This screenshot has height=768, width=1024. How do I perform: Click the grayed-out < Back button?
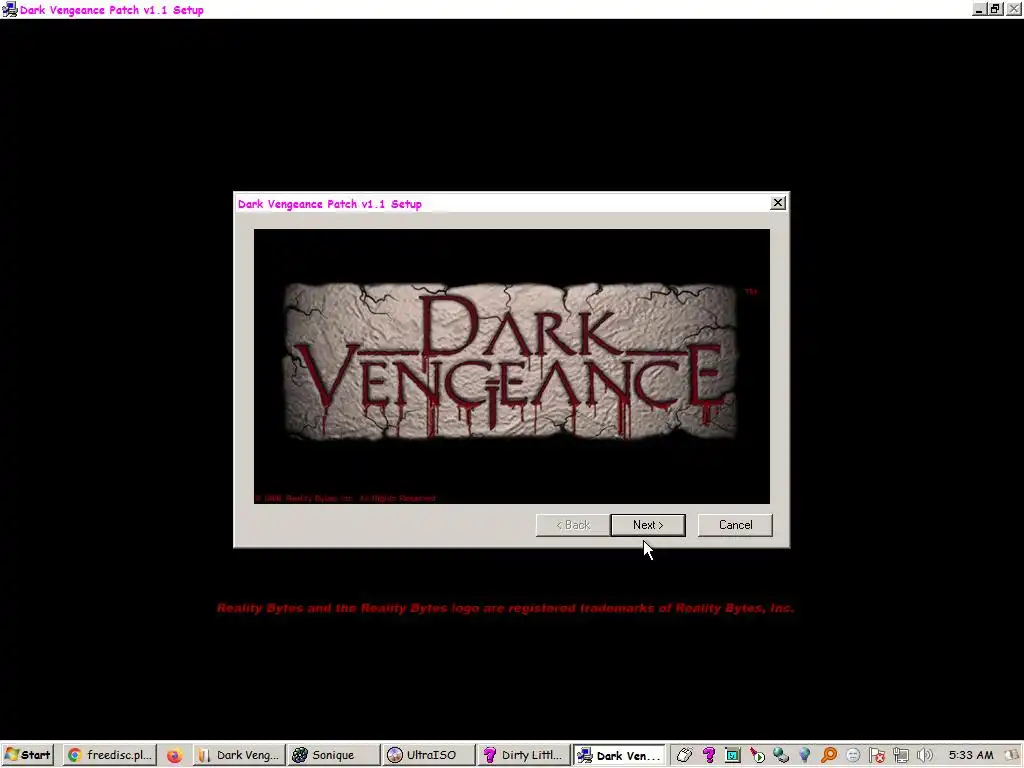[573, 525]
